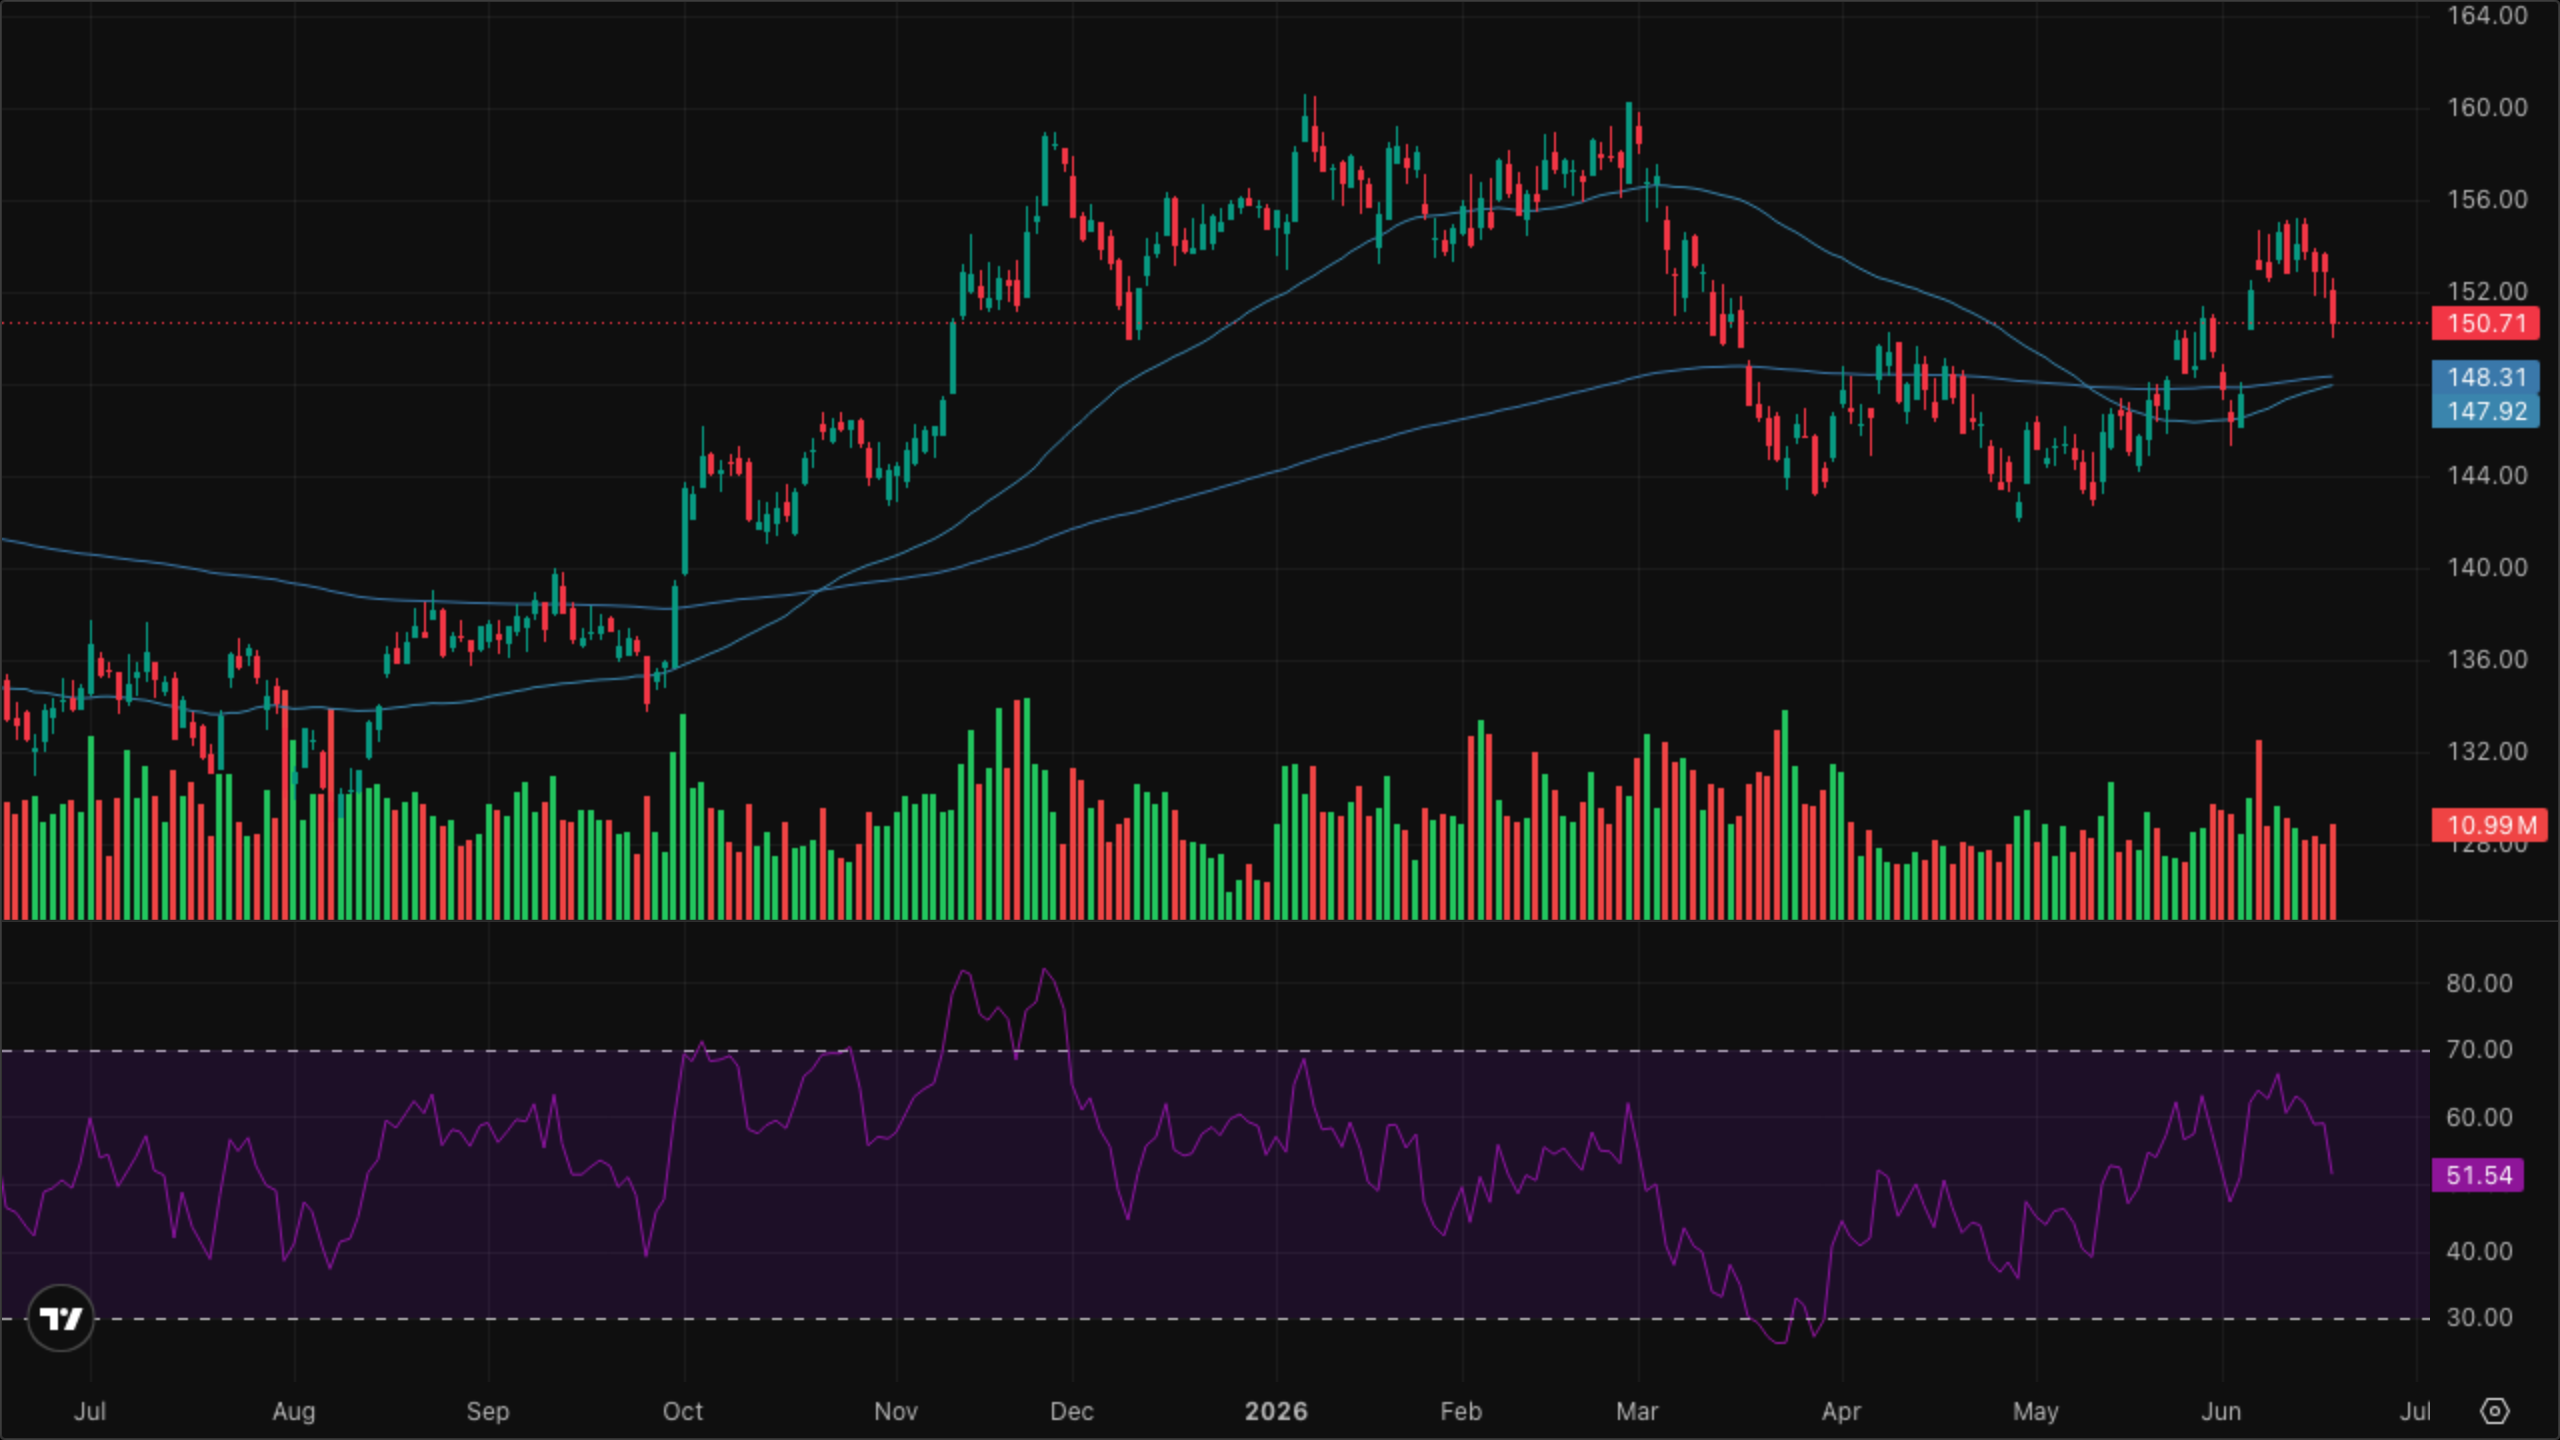This screenshot has width=2560, height=1440.
Task: Click the Aug marker on time axis
Action: coord(294,1411)
